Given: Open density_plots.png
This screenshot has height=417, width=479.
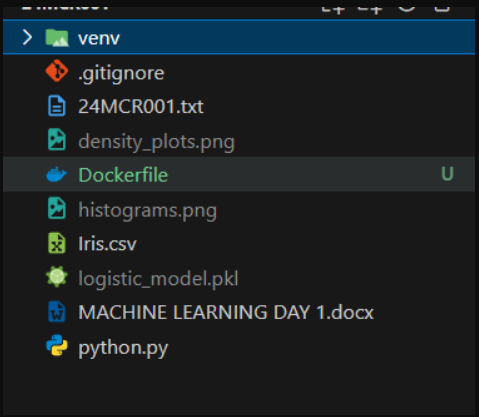Looking at the screenshot, I should click(156, 142).
